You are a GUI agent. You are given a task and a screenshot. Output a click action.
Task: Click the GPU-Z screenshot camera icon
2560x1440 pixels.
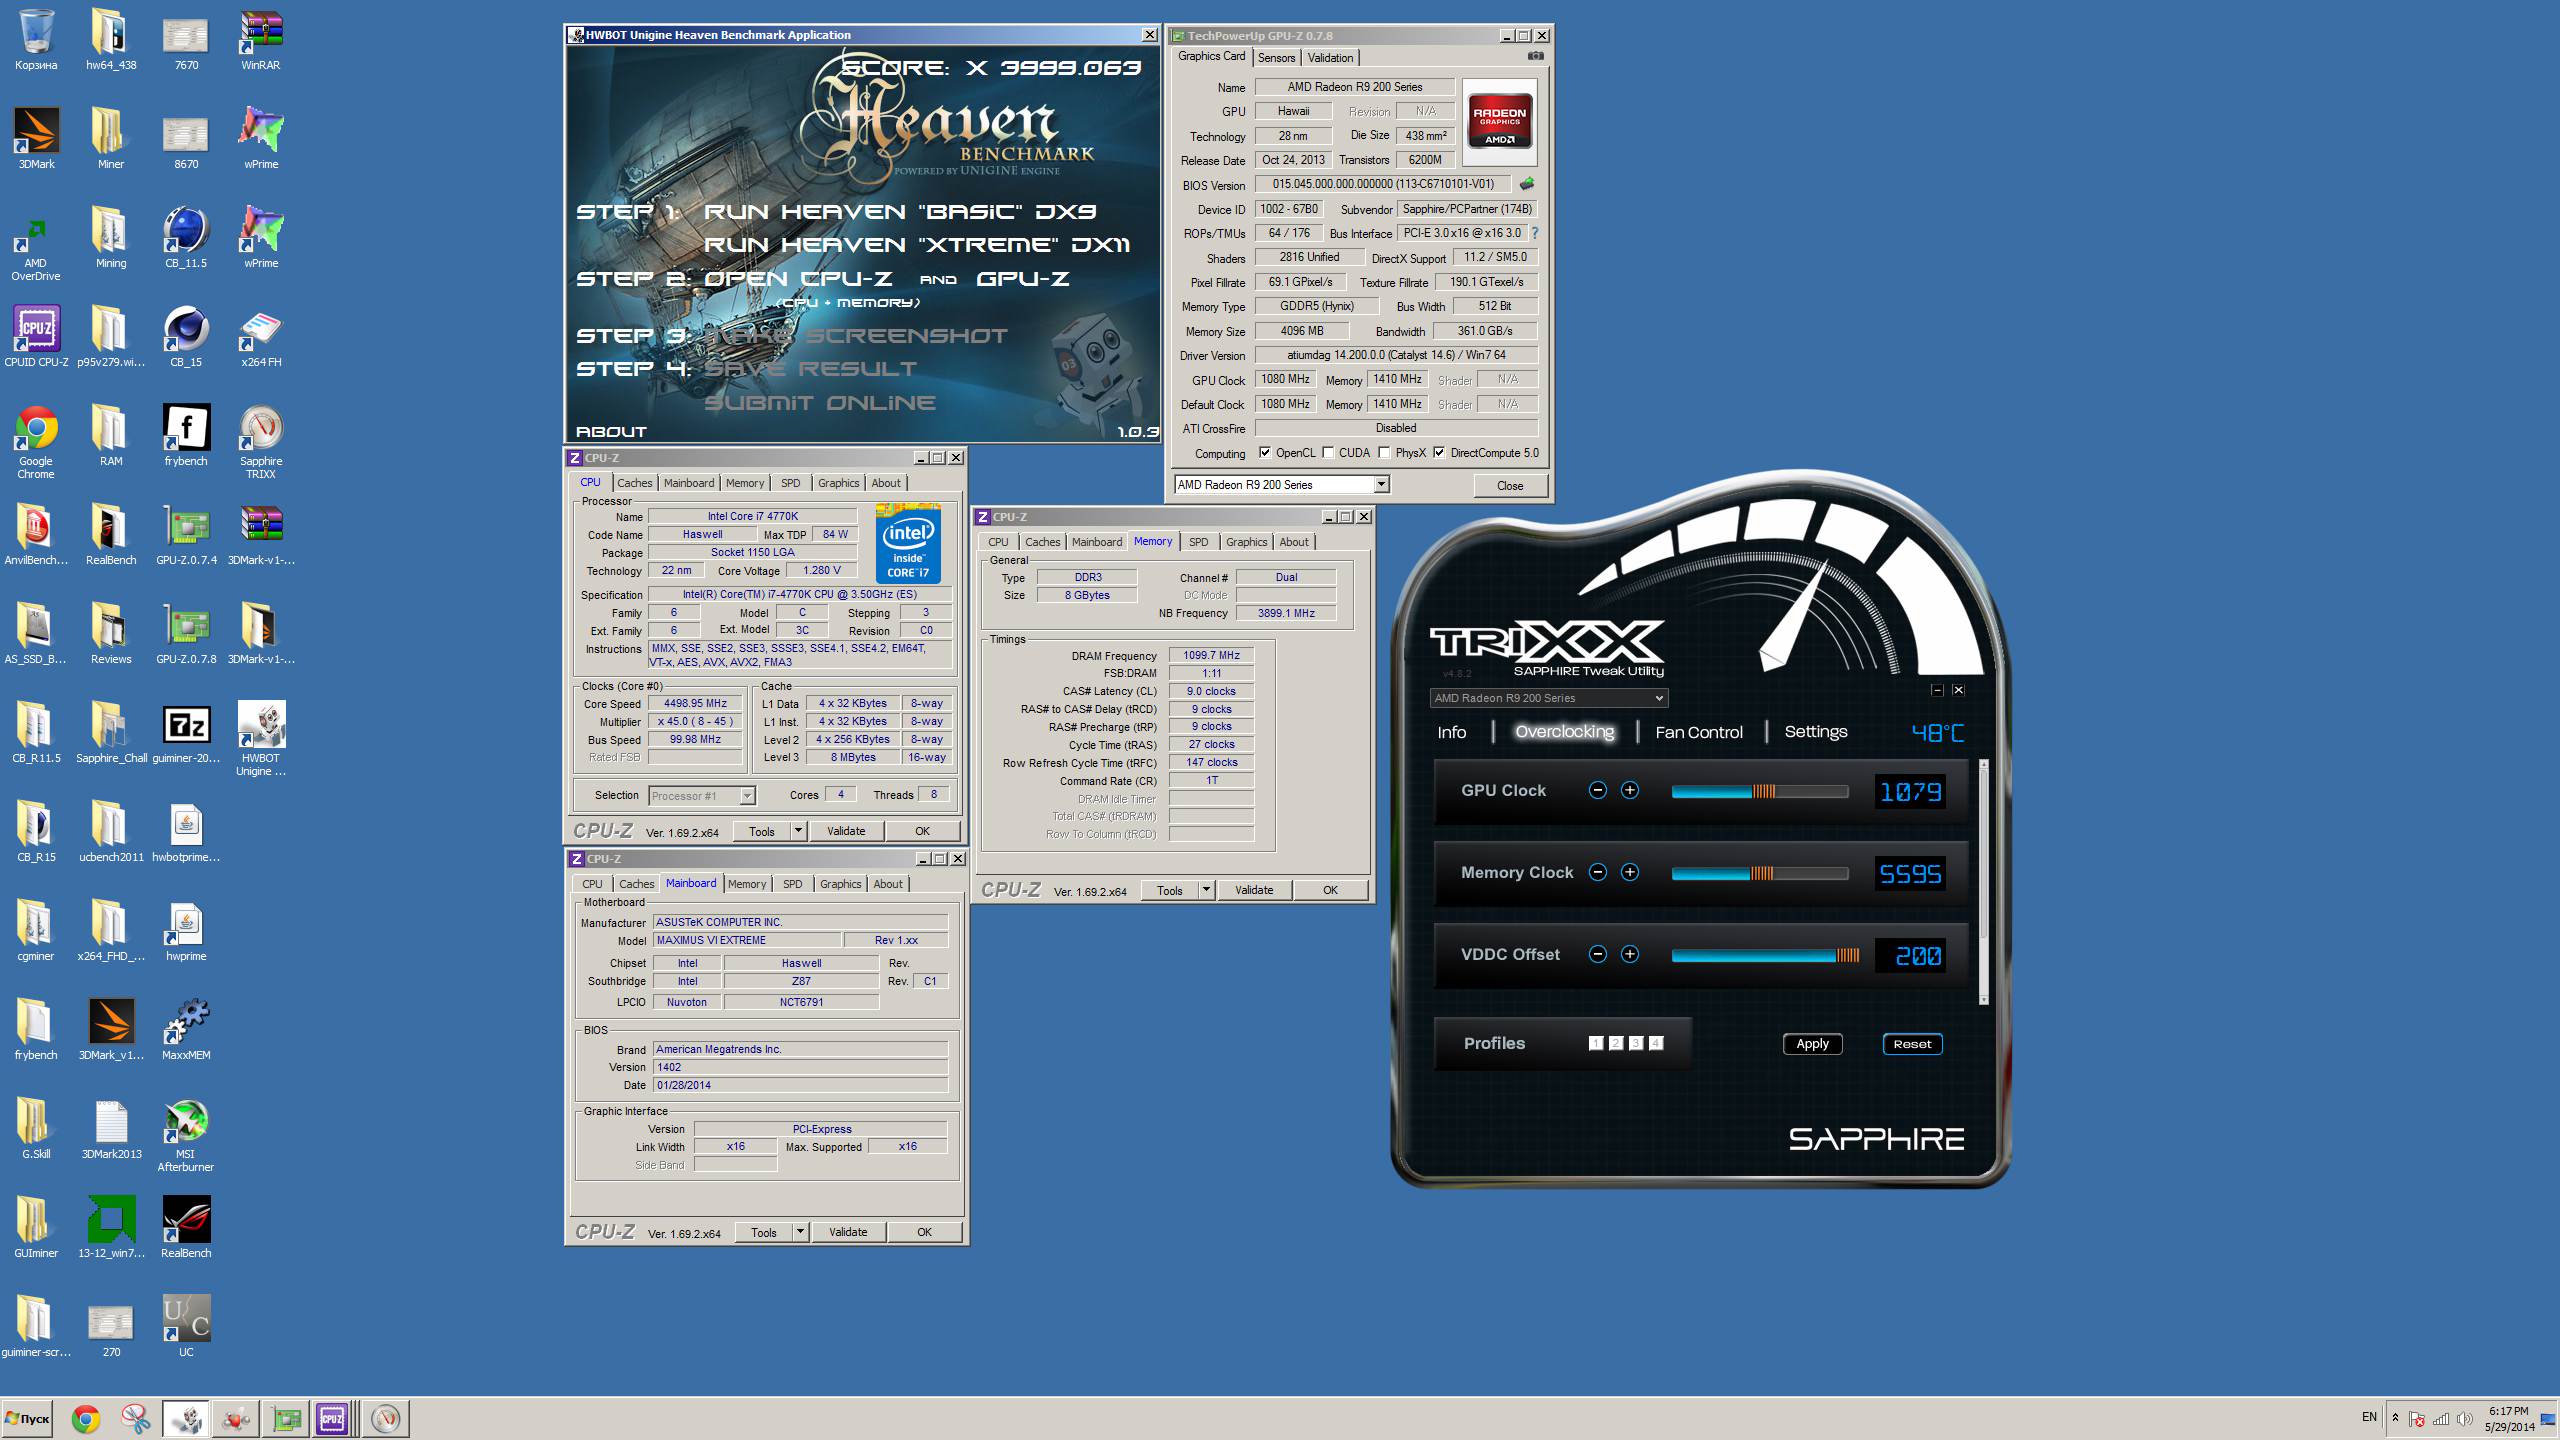tap(1535, 56)
